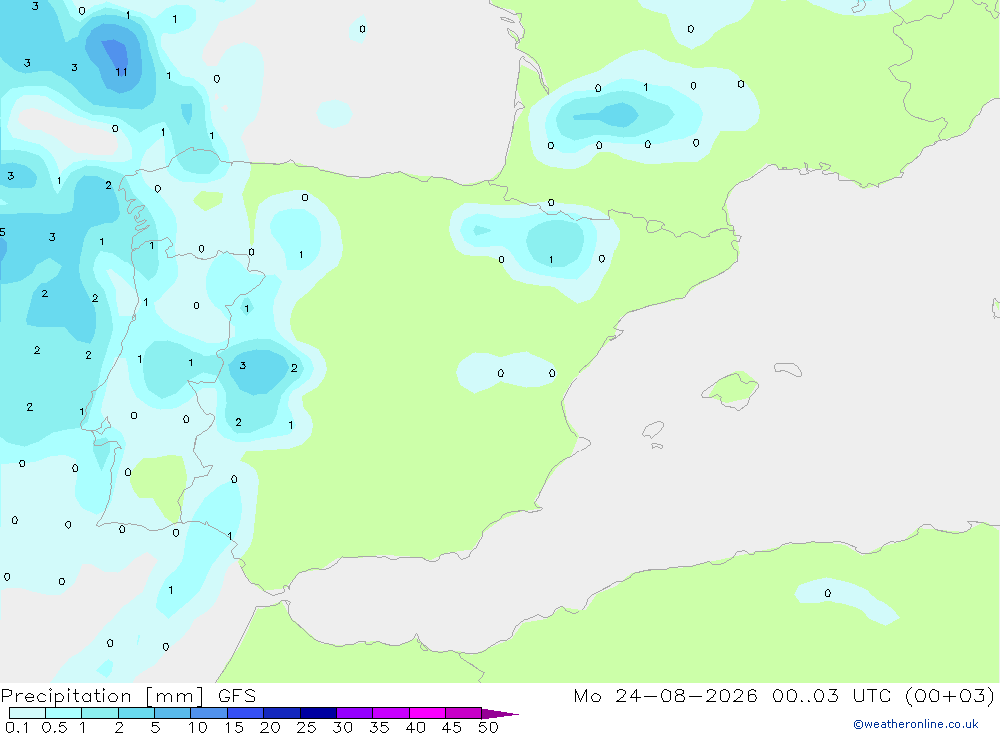Click the '11' precipitation value on map
1000x733 pixels.
(x=121, y=72)
